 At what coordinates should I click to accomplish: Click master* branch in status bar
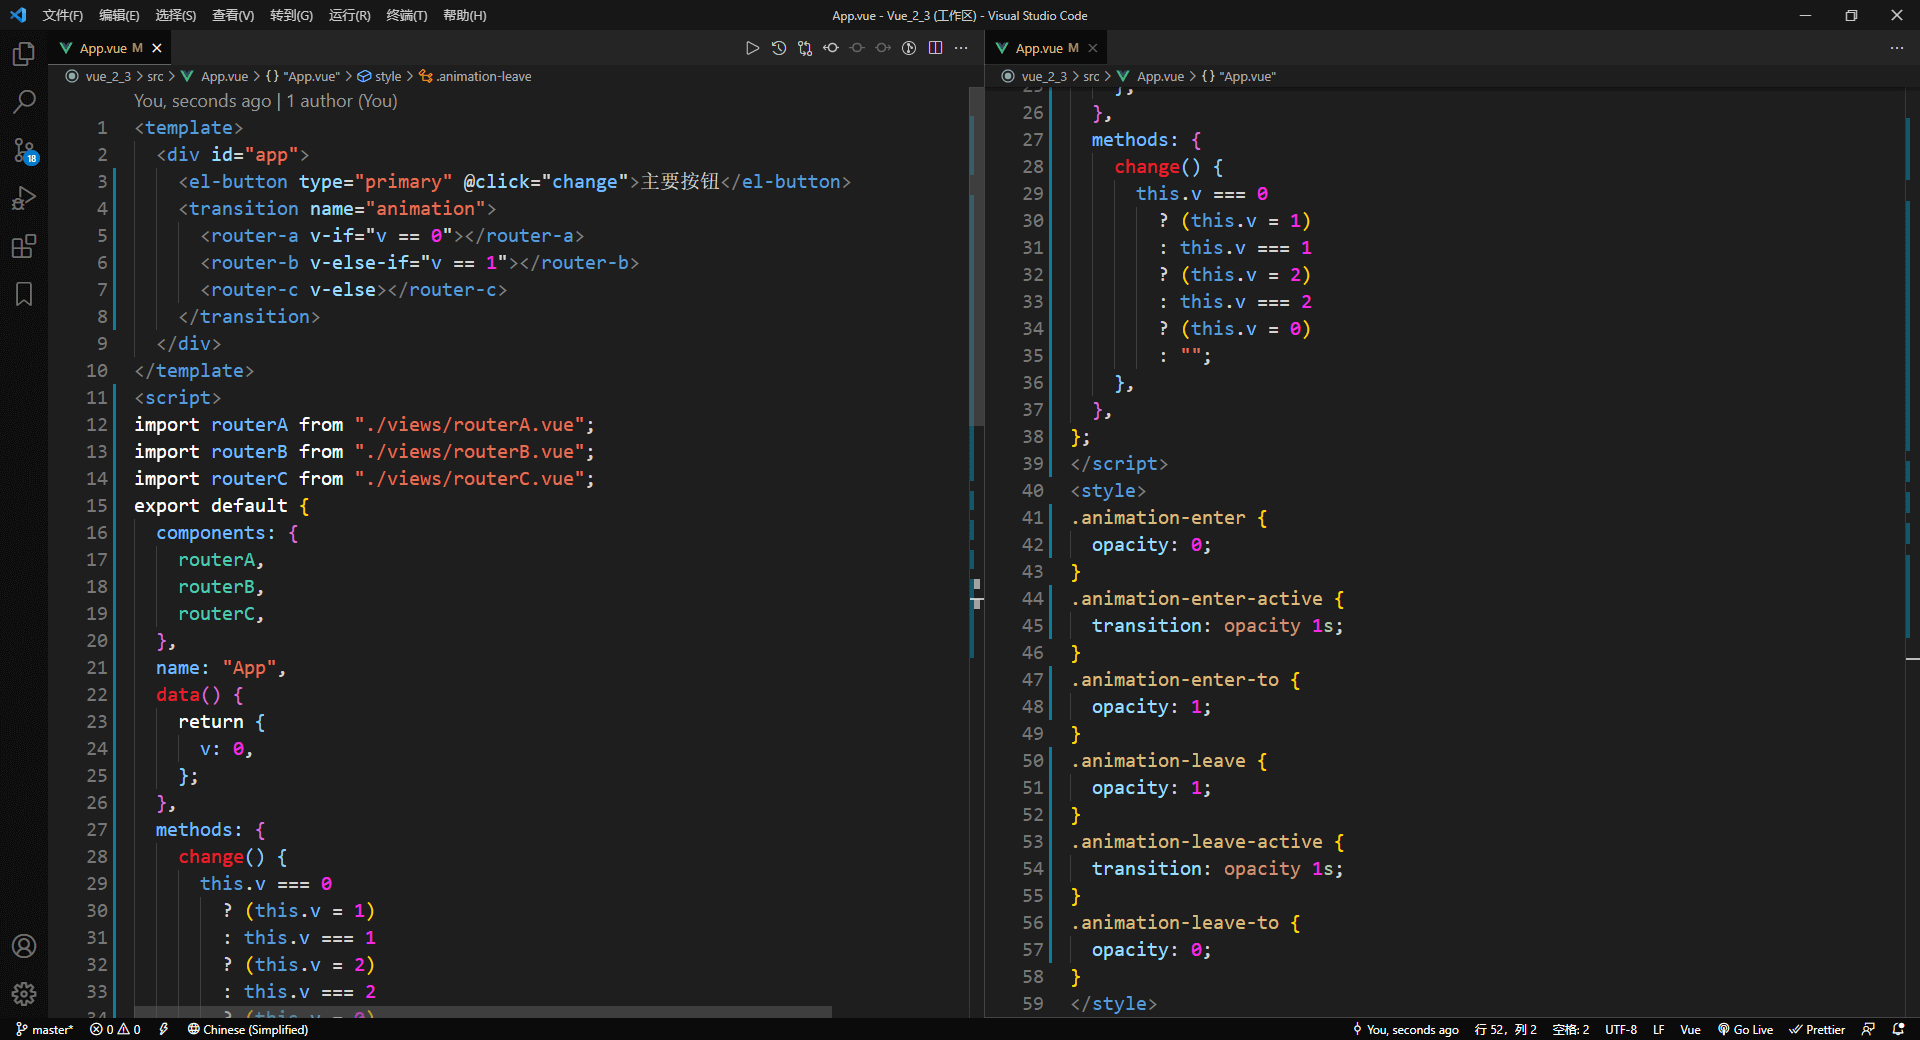(x=45, y=1029)
